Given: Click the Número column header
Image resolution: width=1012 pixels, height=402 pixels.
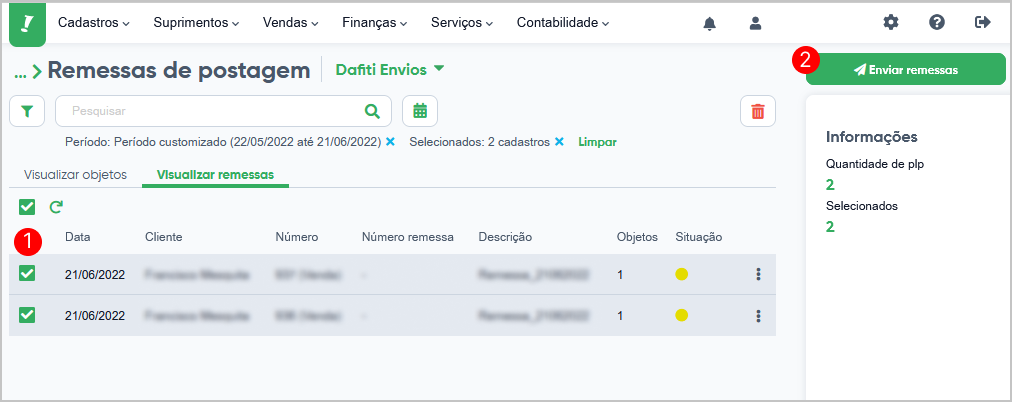Looking at the screenshot, I should pos(297,237).
